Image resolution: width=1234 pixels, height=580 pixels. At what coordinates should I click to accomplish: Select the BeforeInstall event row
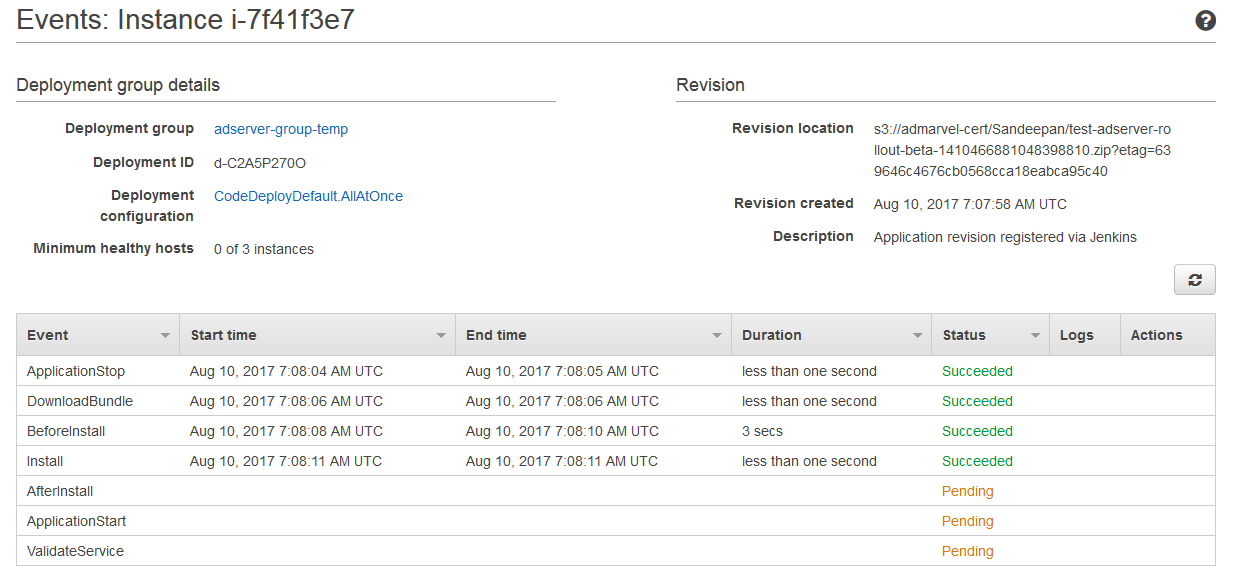66,431
